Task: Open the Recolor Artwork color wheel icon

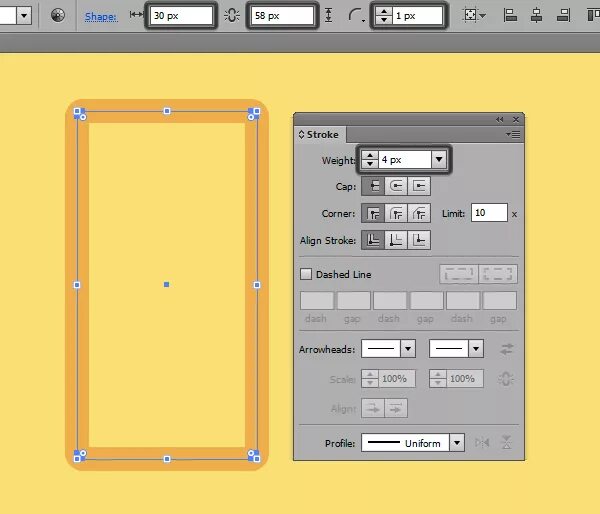Action: point(58,15)
